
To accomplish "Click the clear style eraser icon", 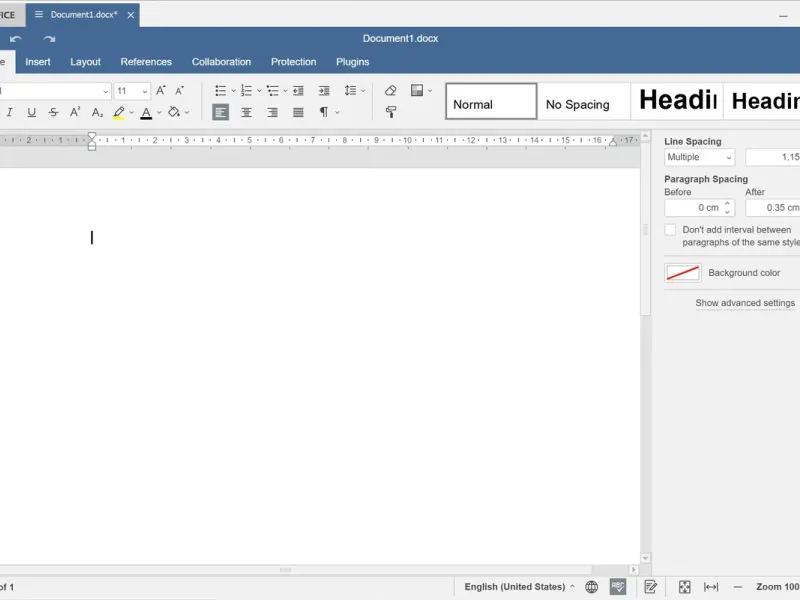I will pyautogui.click(x=391, y=91).
